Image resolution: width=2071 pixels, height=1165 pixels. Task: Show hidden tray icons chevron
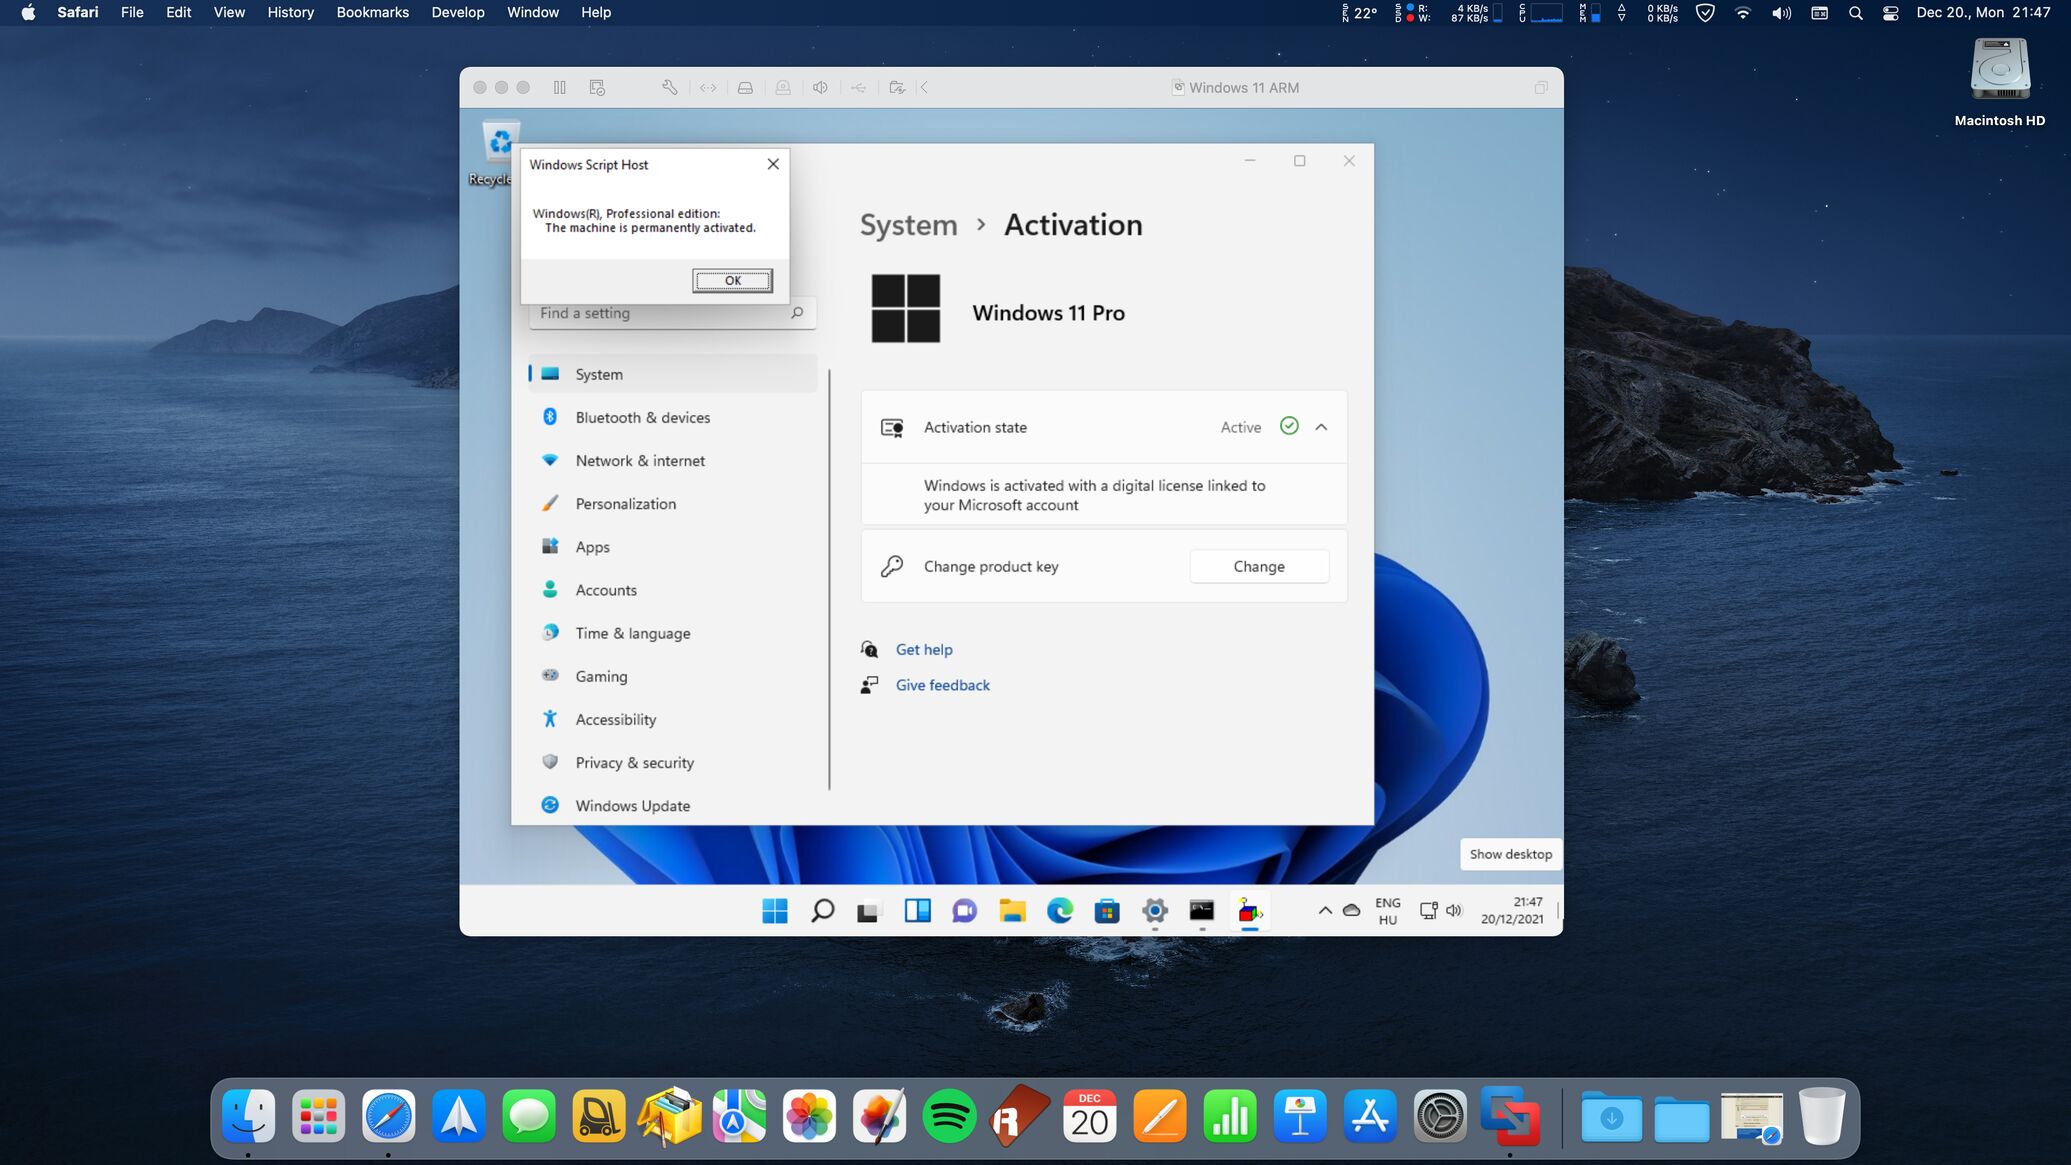coord(1324,911)
